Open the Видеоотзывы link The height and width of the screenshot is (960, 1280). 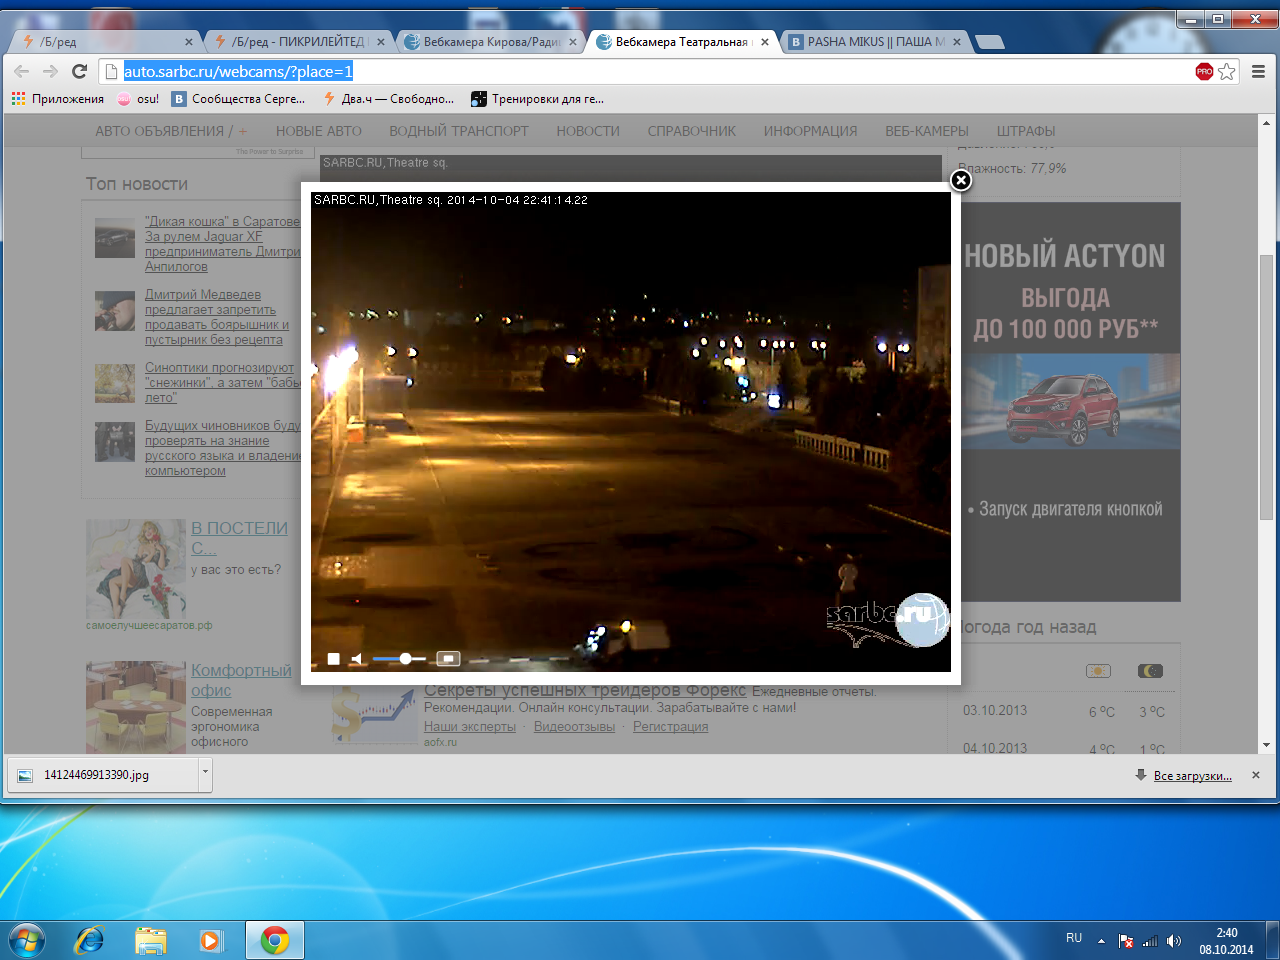pos(574,727)
